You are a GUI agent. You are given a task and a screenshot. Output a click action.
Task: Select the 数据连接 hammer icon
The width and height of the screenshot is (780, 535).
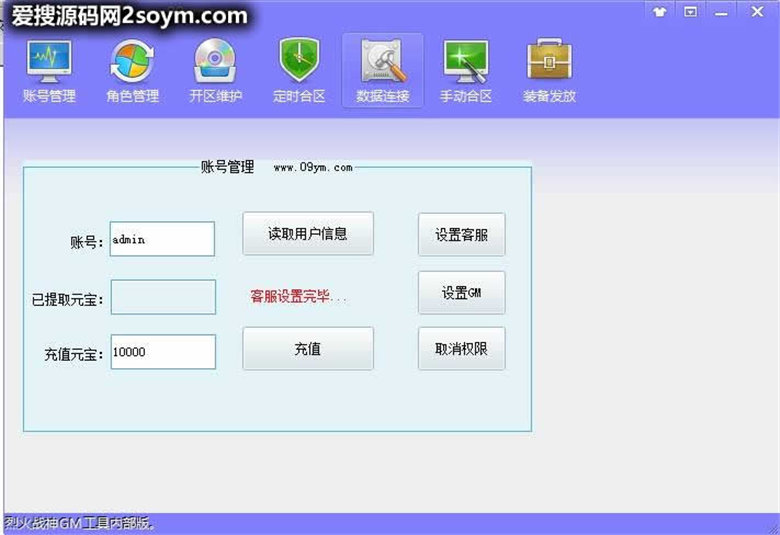383,71
